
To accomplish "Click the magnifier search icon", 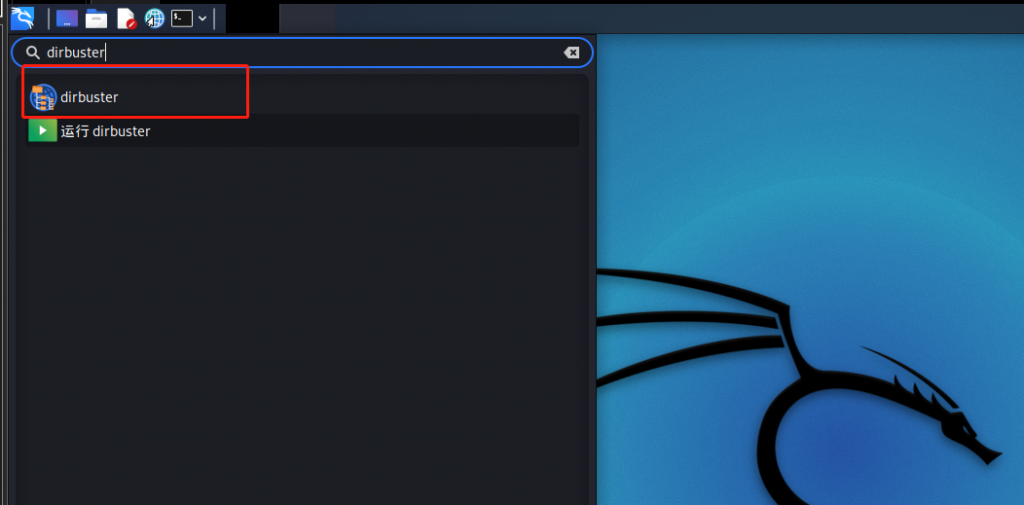I will click(33, 52).
